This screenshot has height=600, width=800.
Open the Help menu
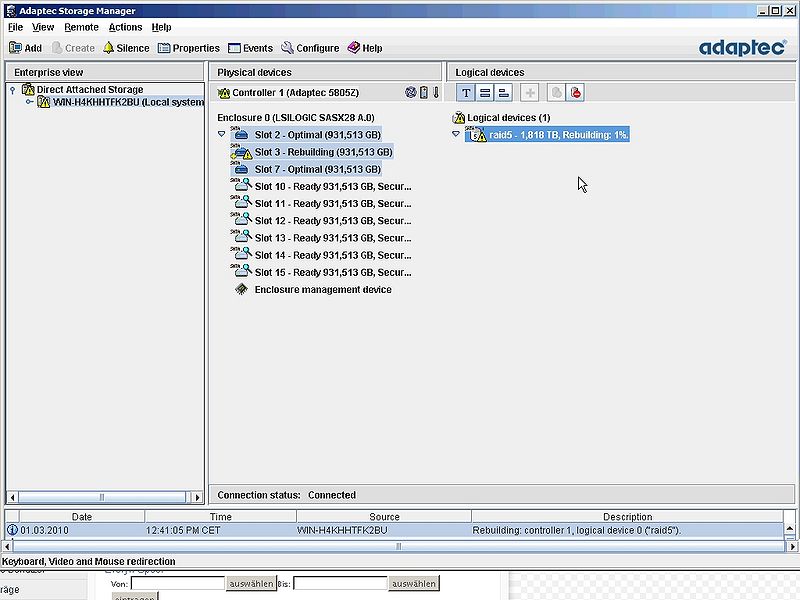pos(161,27)
